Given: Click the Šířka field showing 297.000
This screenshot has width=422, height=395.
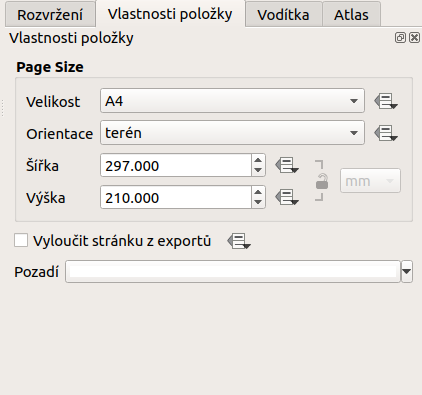Looking at the screenshot, I should 176,165.
